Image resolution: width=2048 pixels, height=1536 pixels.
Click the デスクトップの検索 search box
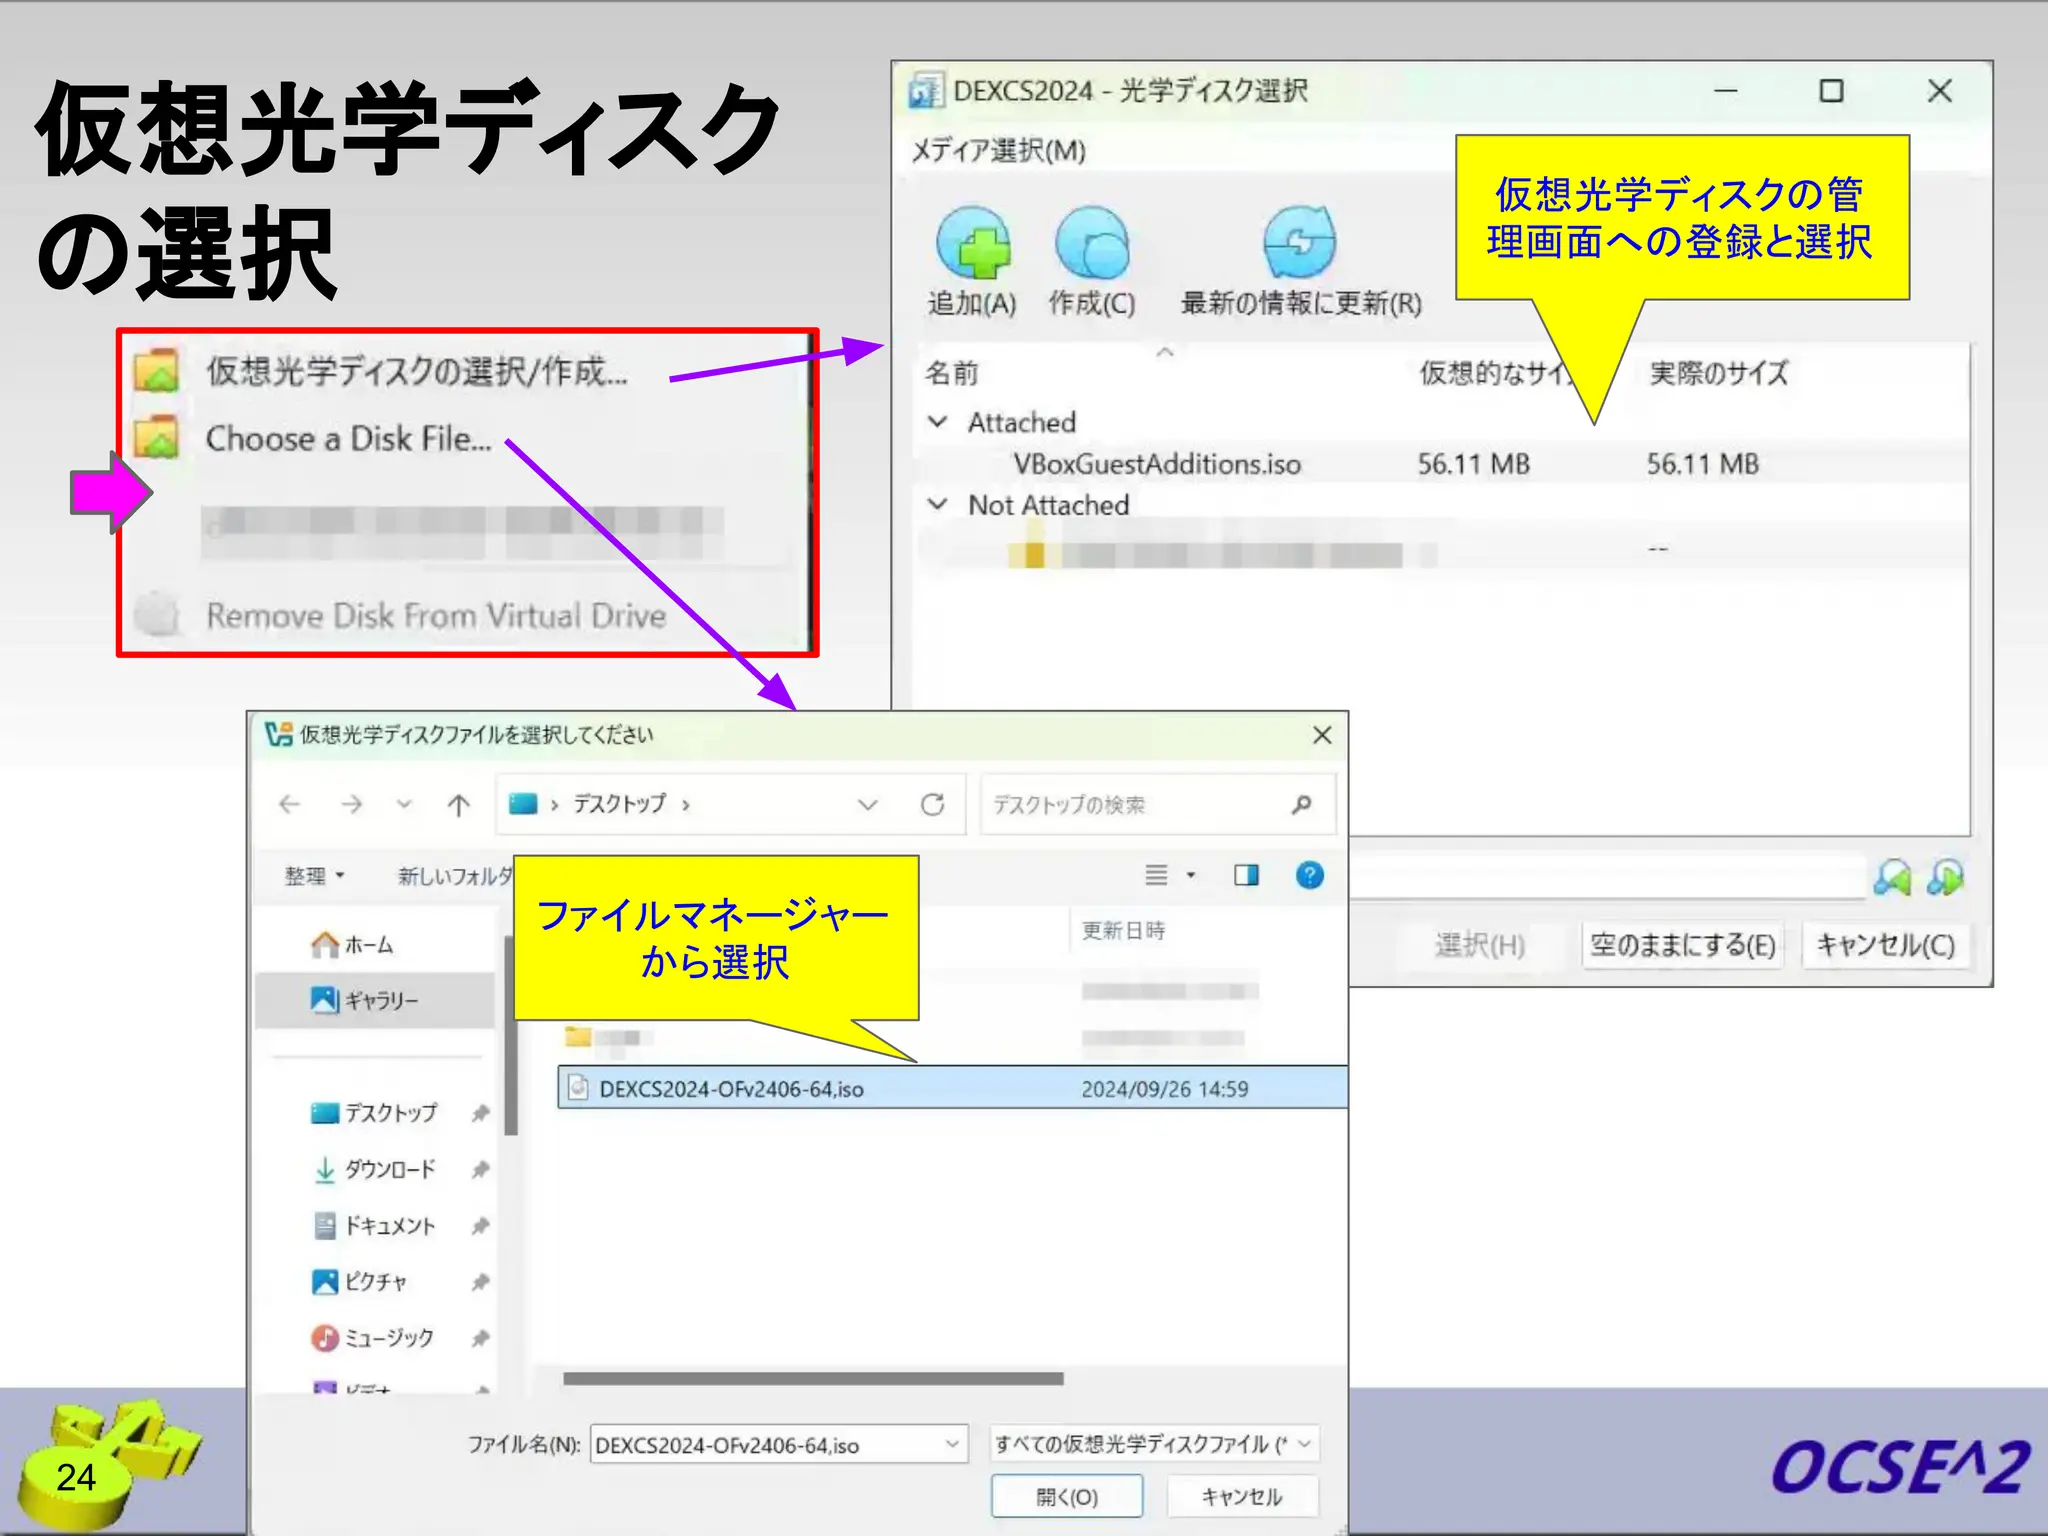[1158, 804]
